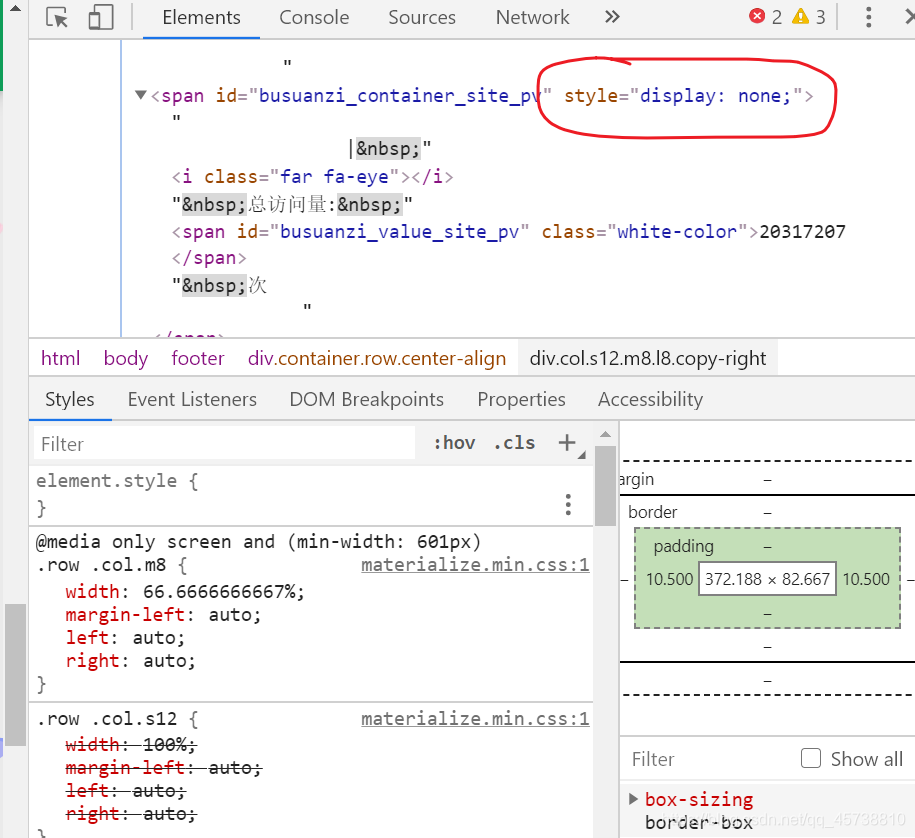Open the DOM Breakpoints tab
915x838 pixels.
(x=366, y=400)
